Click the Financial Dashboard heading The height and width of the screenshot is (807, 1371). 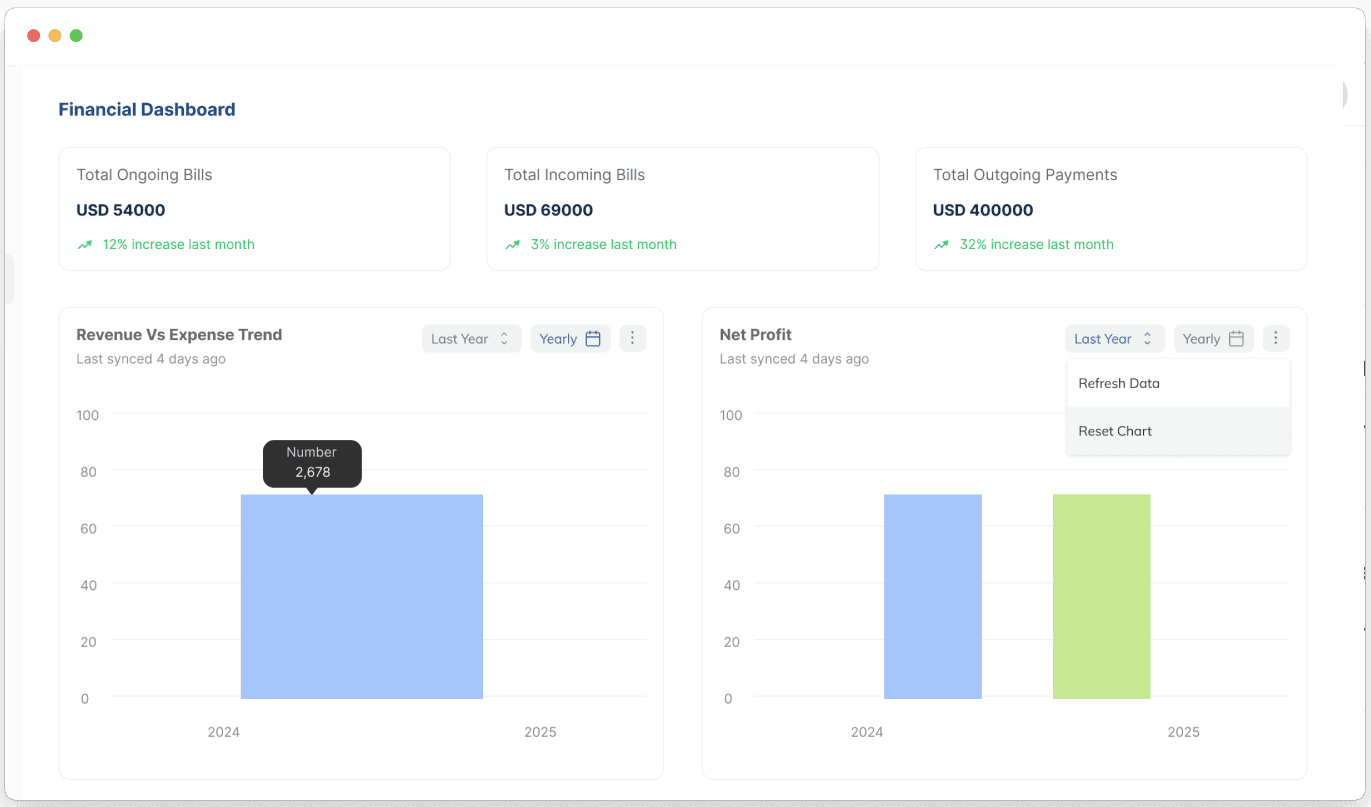(147, 110)
